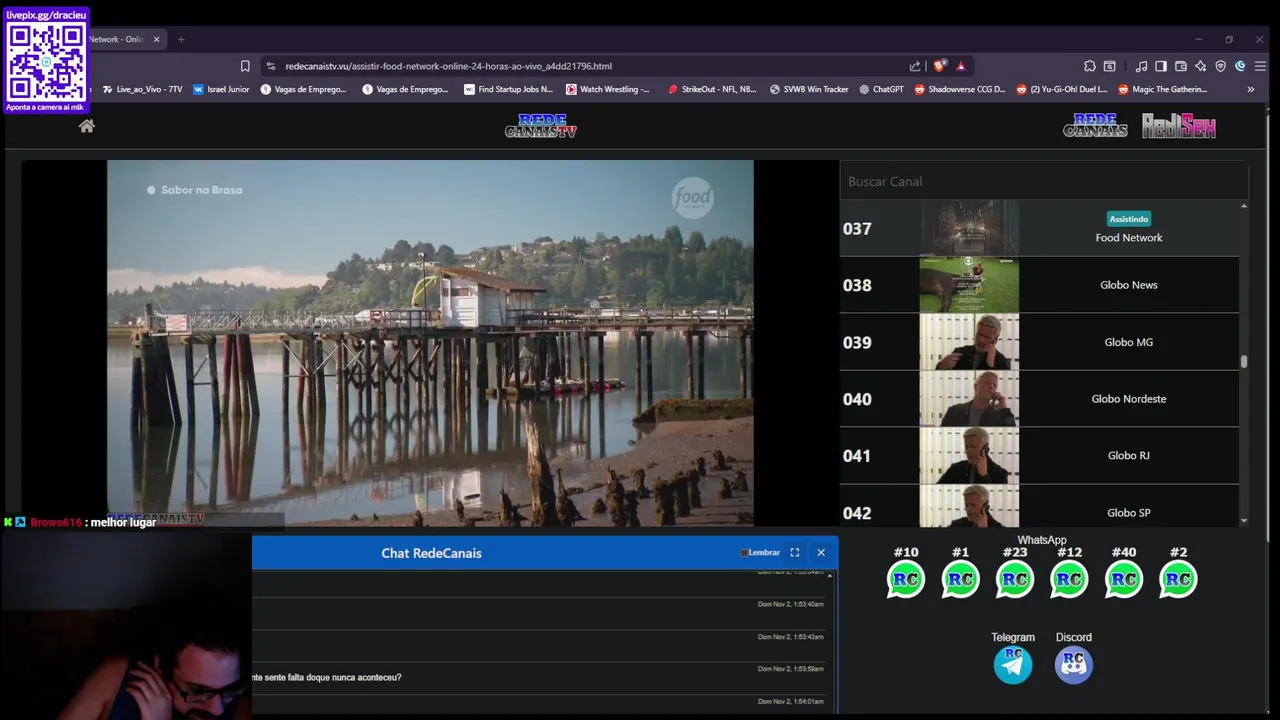Click the address bar URL

tap(448, 66)
